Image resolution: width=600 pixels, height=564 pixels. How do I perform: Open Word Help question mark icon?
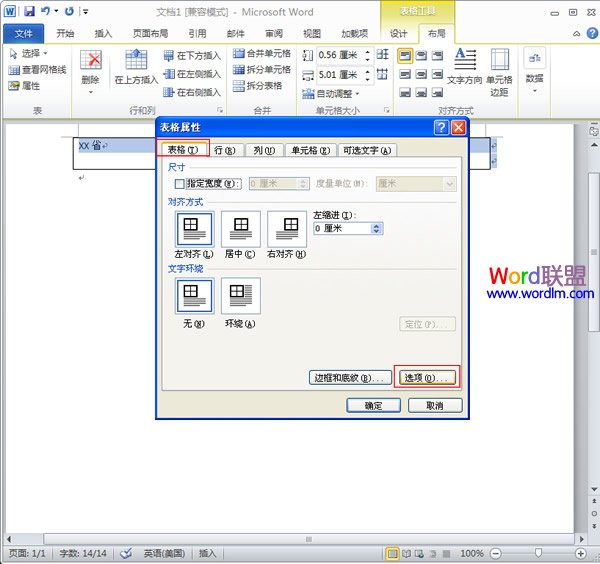tap(592, 33)
